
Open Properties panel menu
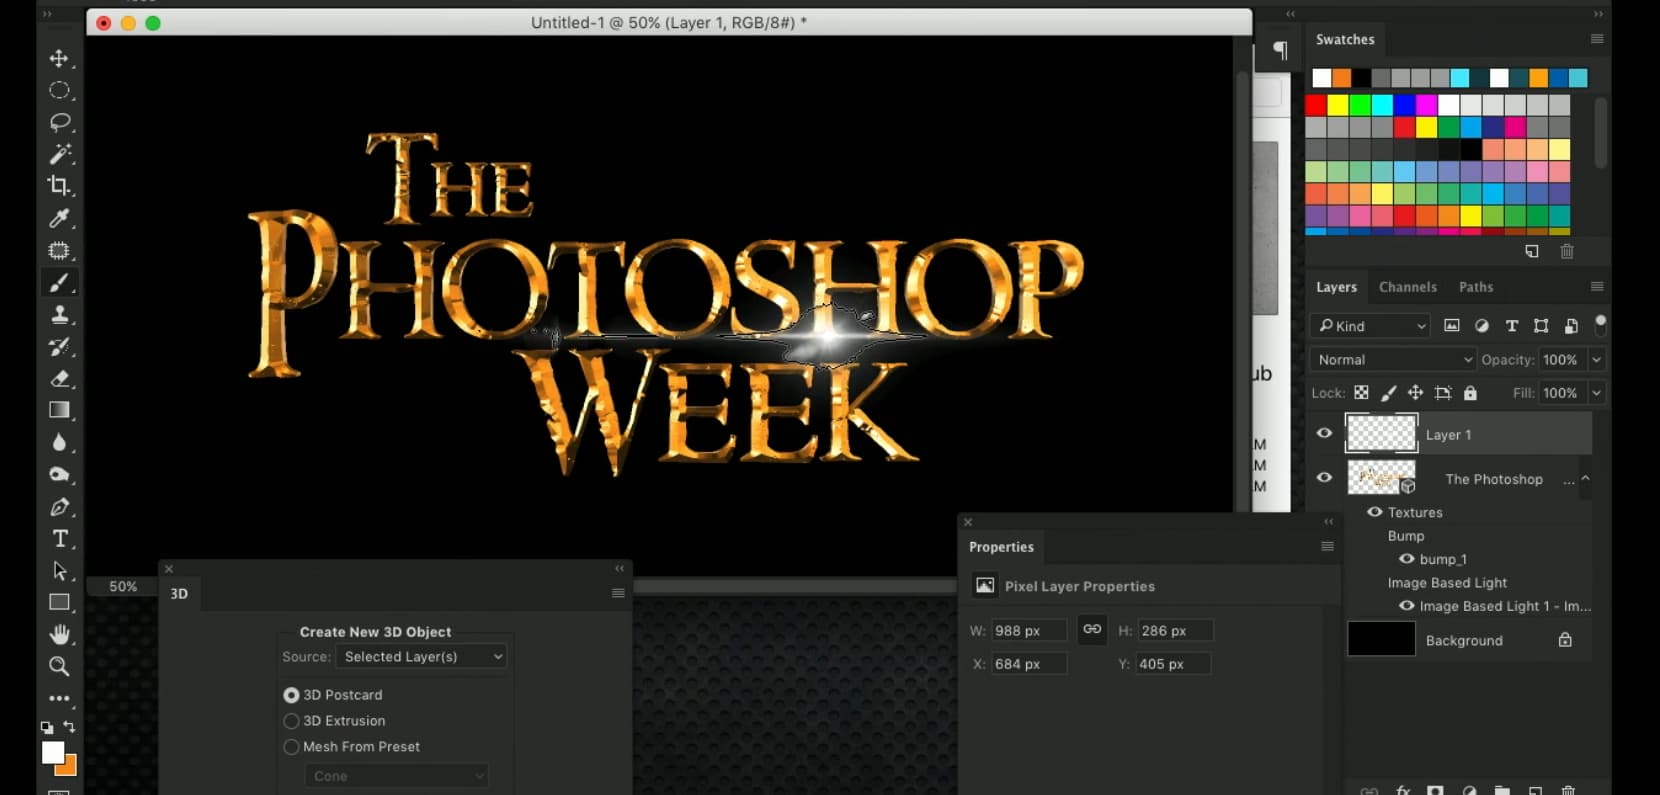click(x=1327, y=546)
